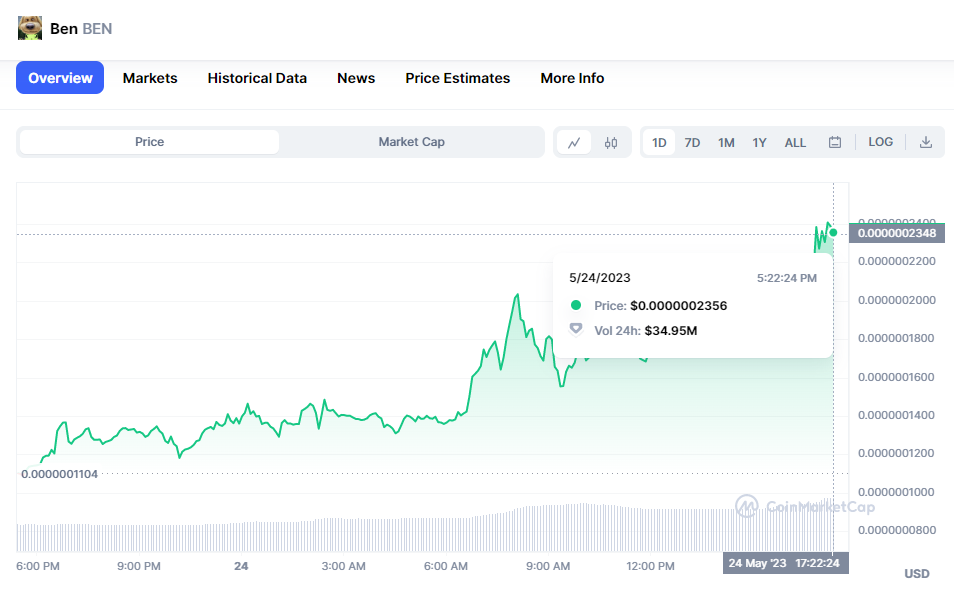This screenshot has height=590, width=954.
Task: Select the 1M timeframe
Action: pyautogui.click(x=726, y=142)
